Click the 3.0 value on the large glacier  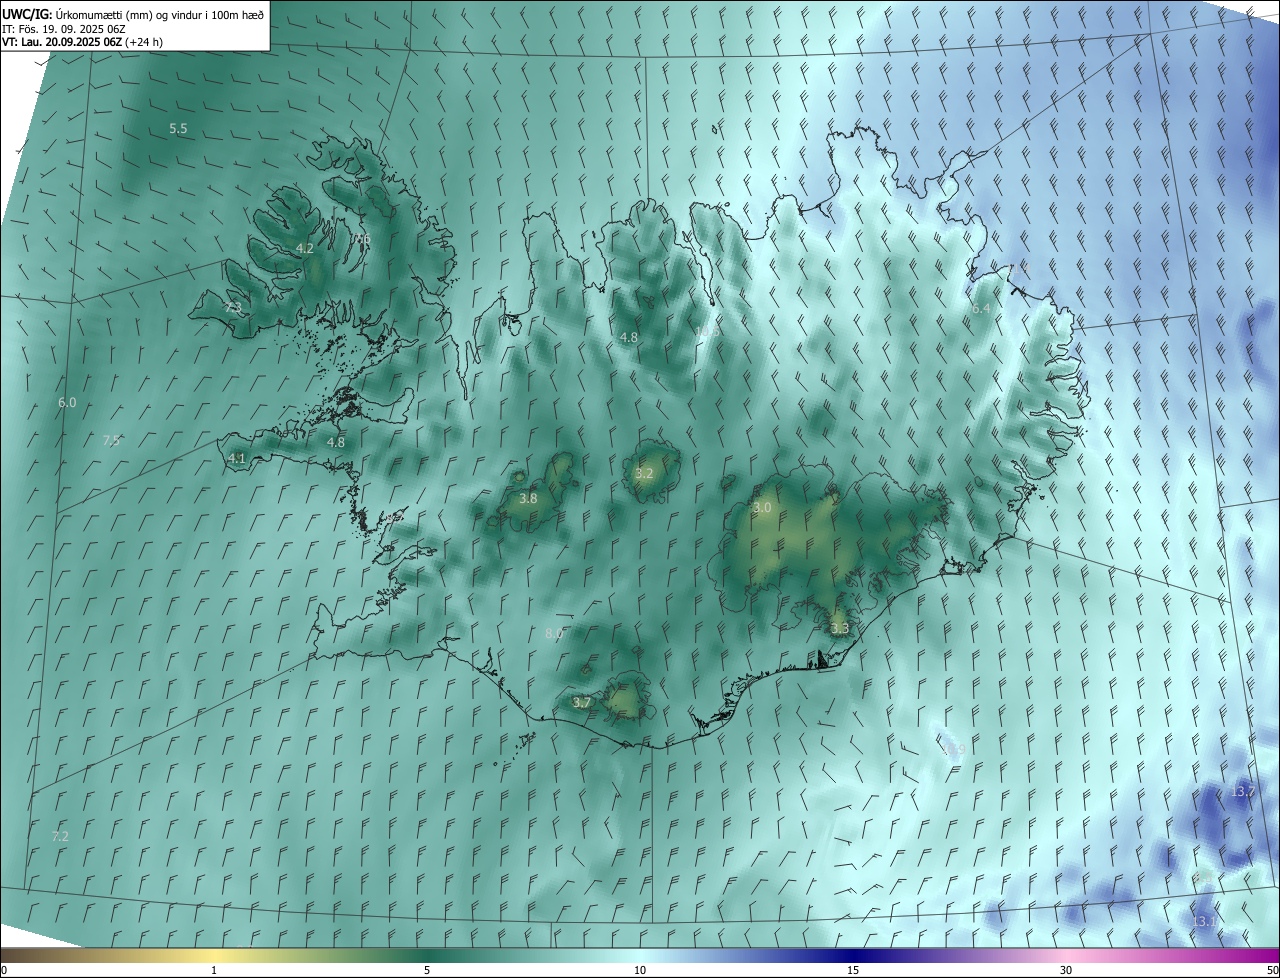762,508
